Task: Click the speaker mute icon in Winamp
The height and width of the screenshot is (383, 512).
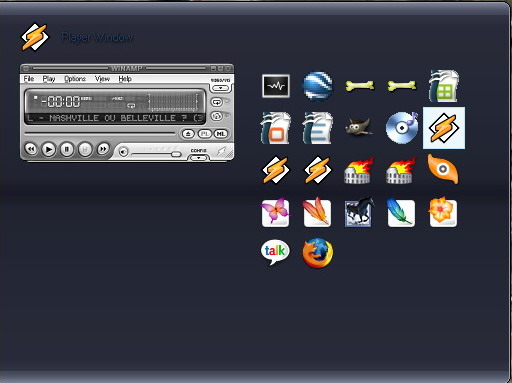Action: click(x=123, y=152)
